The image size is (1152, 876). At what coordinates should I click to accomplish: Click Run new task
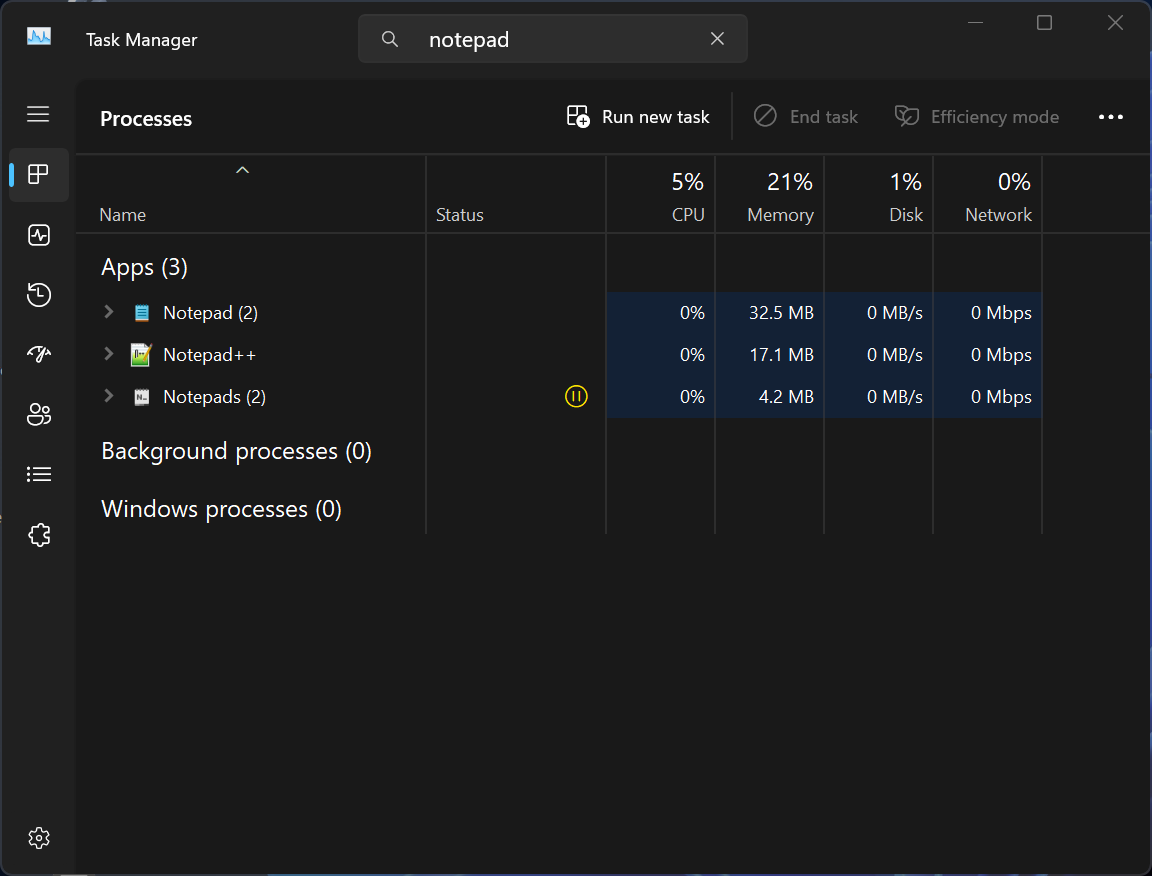click(x=638, y=117)
